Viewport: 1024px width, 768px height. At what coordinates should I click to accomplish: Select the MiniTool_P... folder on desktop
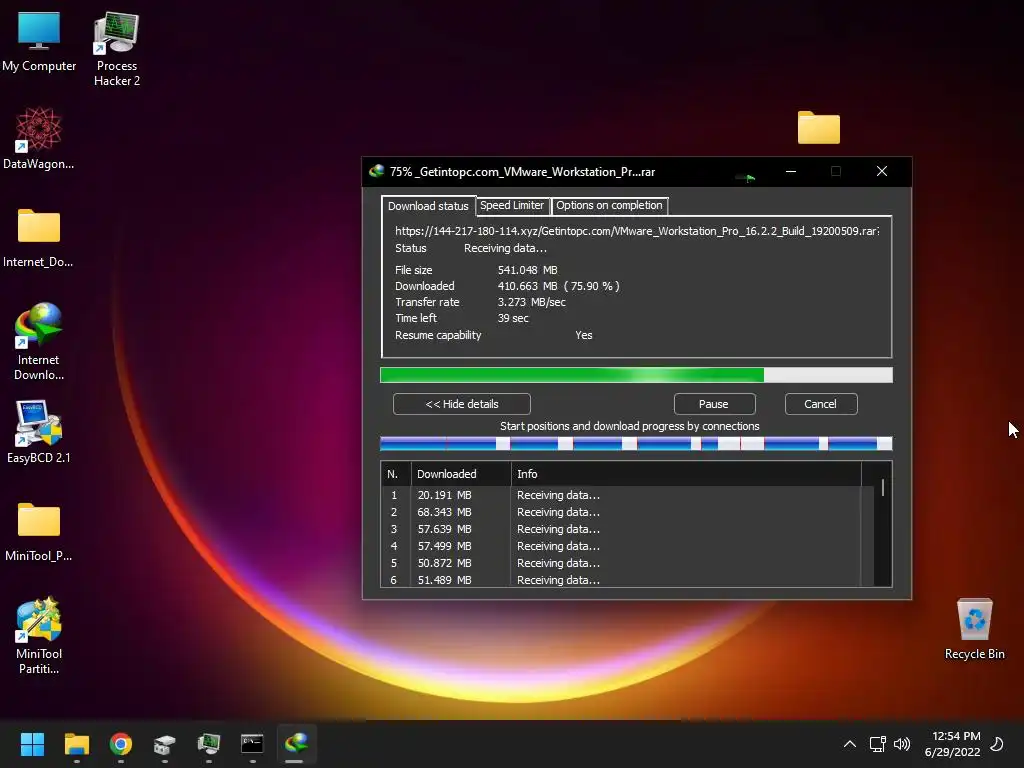pyautogui.click(x=39, y=532)
